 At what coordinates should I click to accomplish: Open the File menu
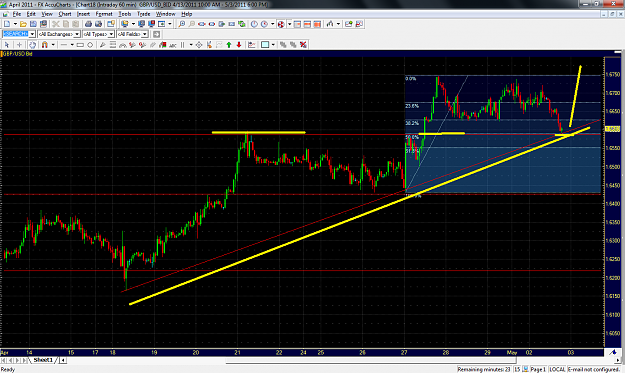pos(17,14)
